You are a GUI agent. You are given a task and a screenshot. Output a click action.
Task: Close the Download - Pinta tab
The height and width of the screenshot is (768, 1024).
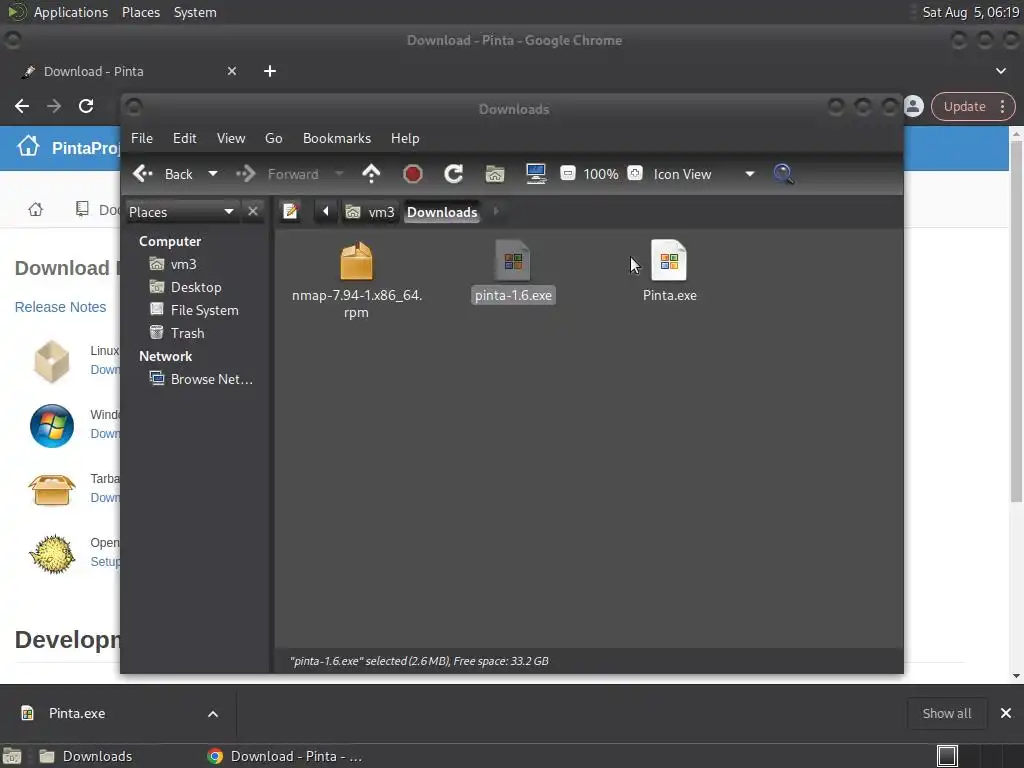[x=232, y=71]
